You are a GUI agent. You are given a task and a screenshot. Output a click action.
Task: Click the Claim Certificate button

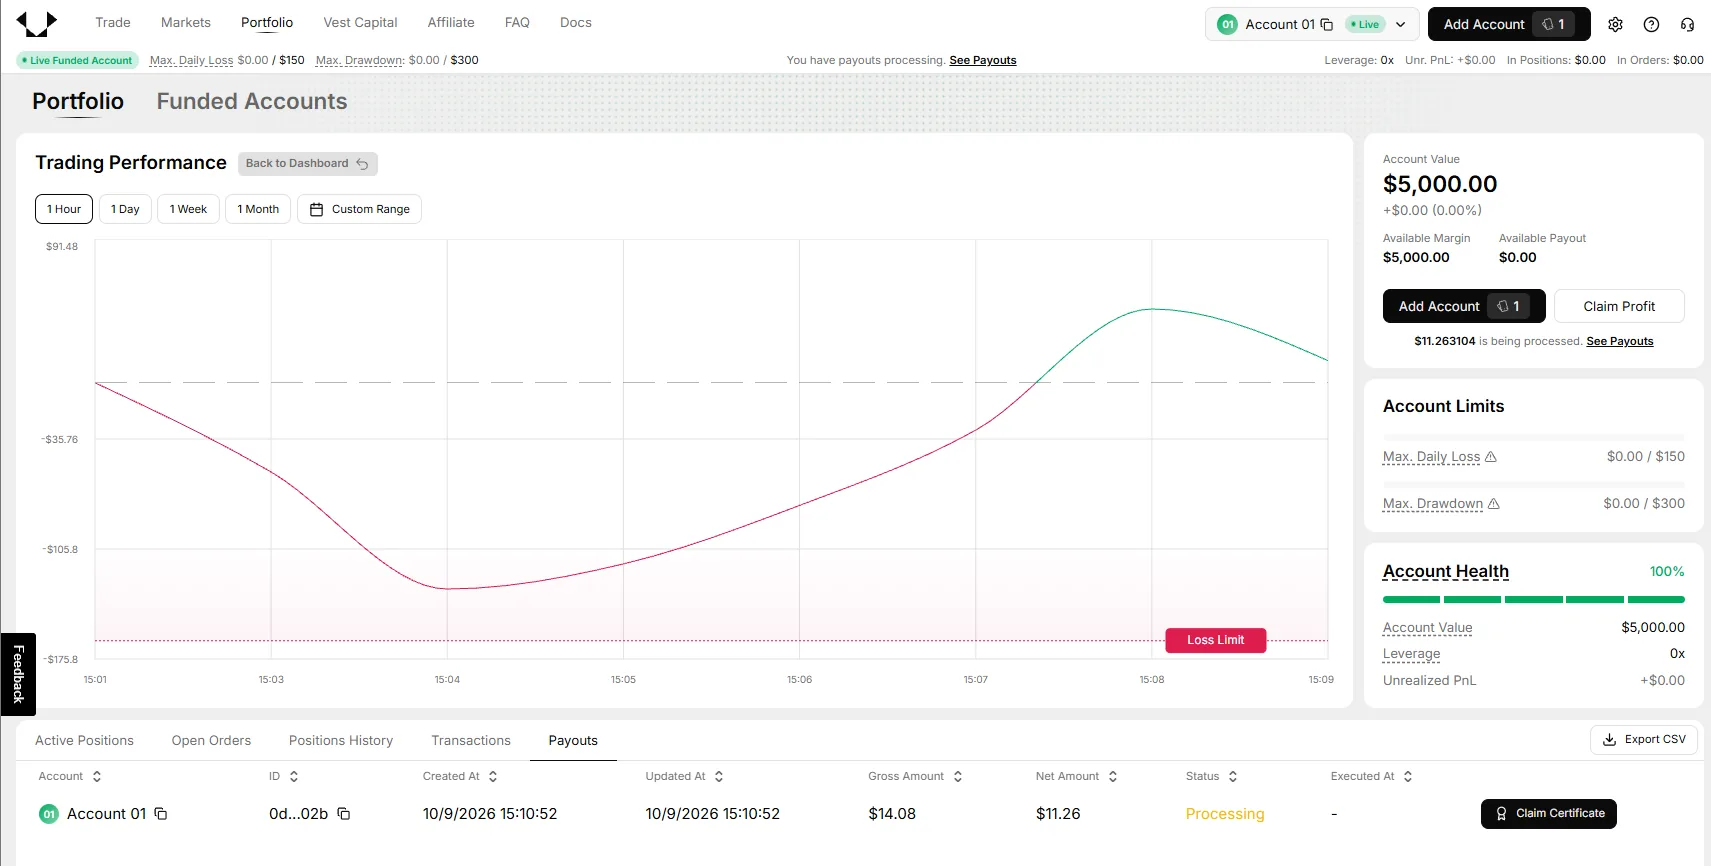tap(1549, 814)
